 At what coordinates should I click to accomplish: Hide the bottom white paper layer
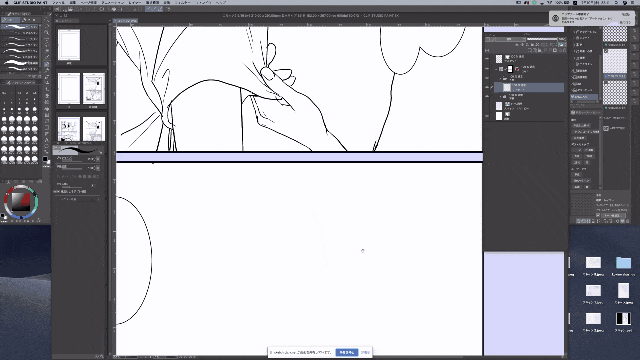(487, 116)
